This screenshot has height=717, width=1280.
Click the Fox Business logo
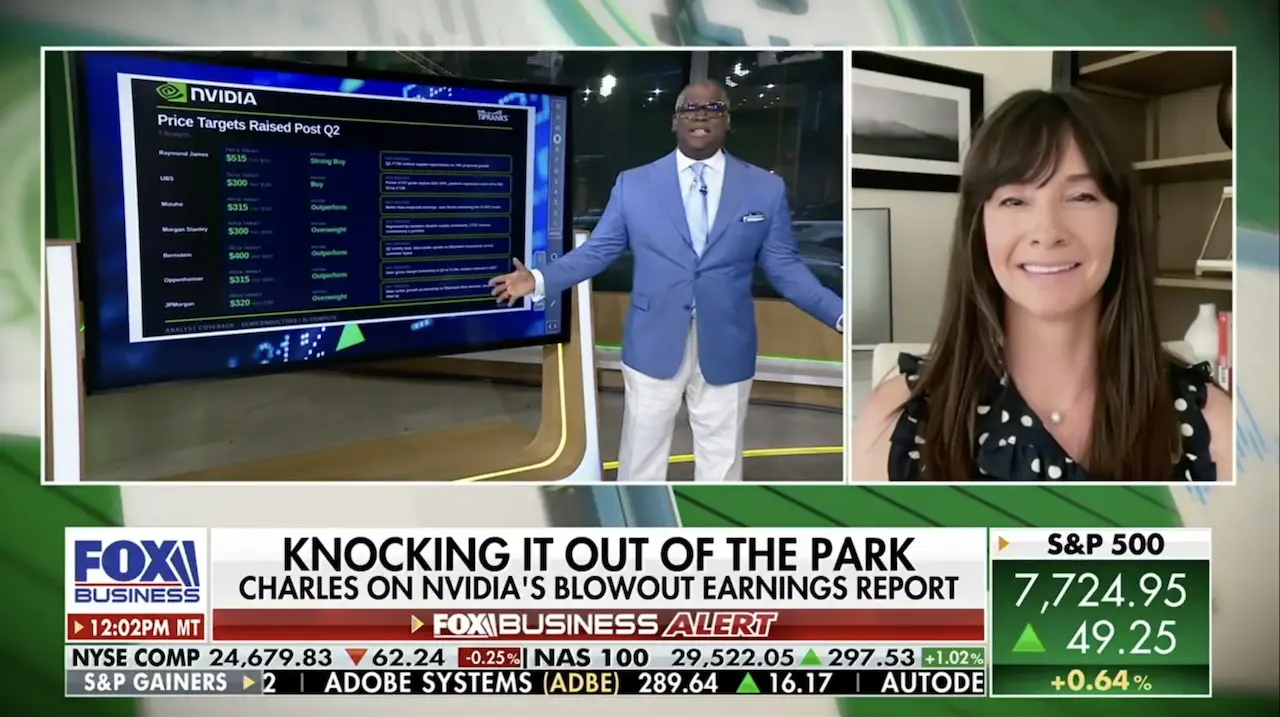[x=137, y=570]
